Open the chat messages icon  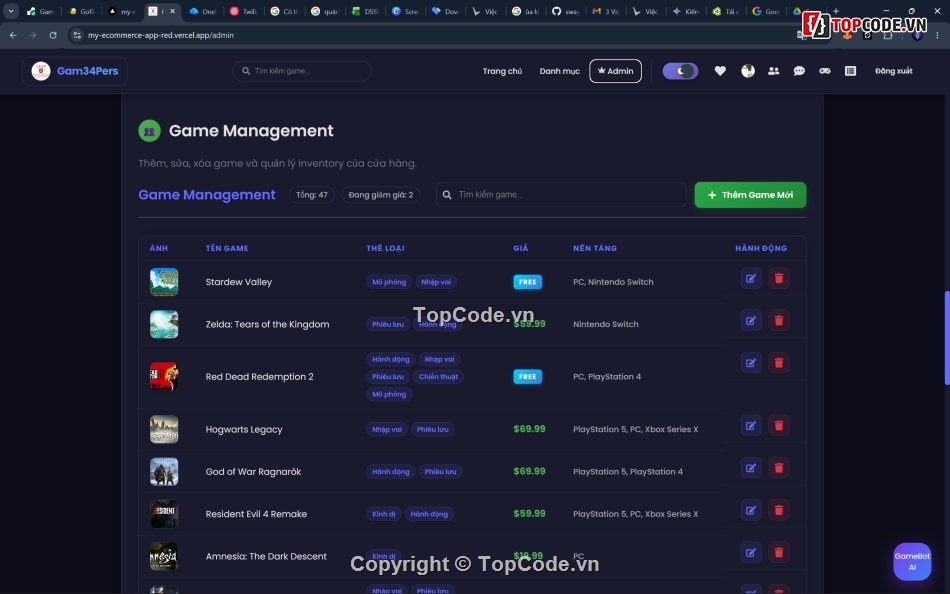coord(799,71)
